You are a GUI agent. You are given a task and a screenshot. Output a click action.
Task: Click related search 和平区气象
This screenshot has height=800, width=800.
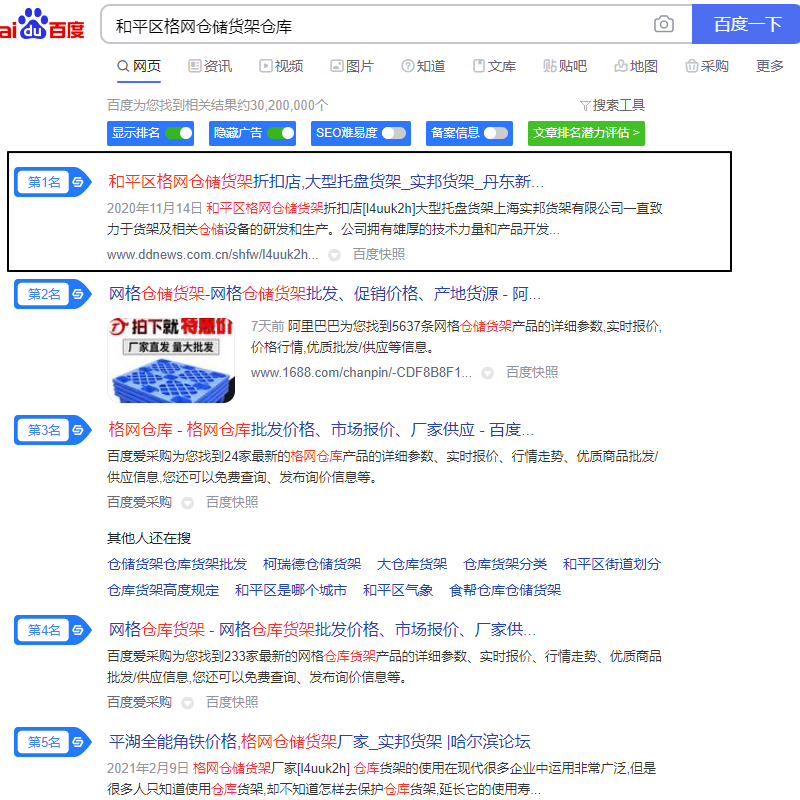click(x=398, y=591)
